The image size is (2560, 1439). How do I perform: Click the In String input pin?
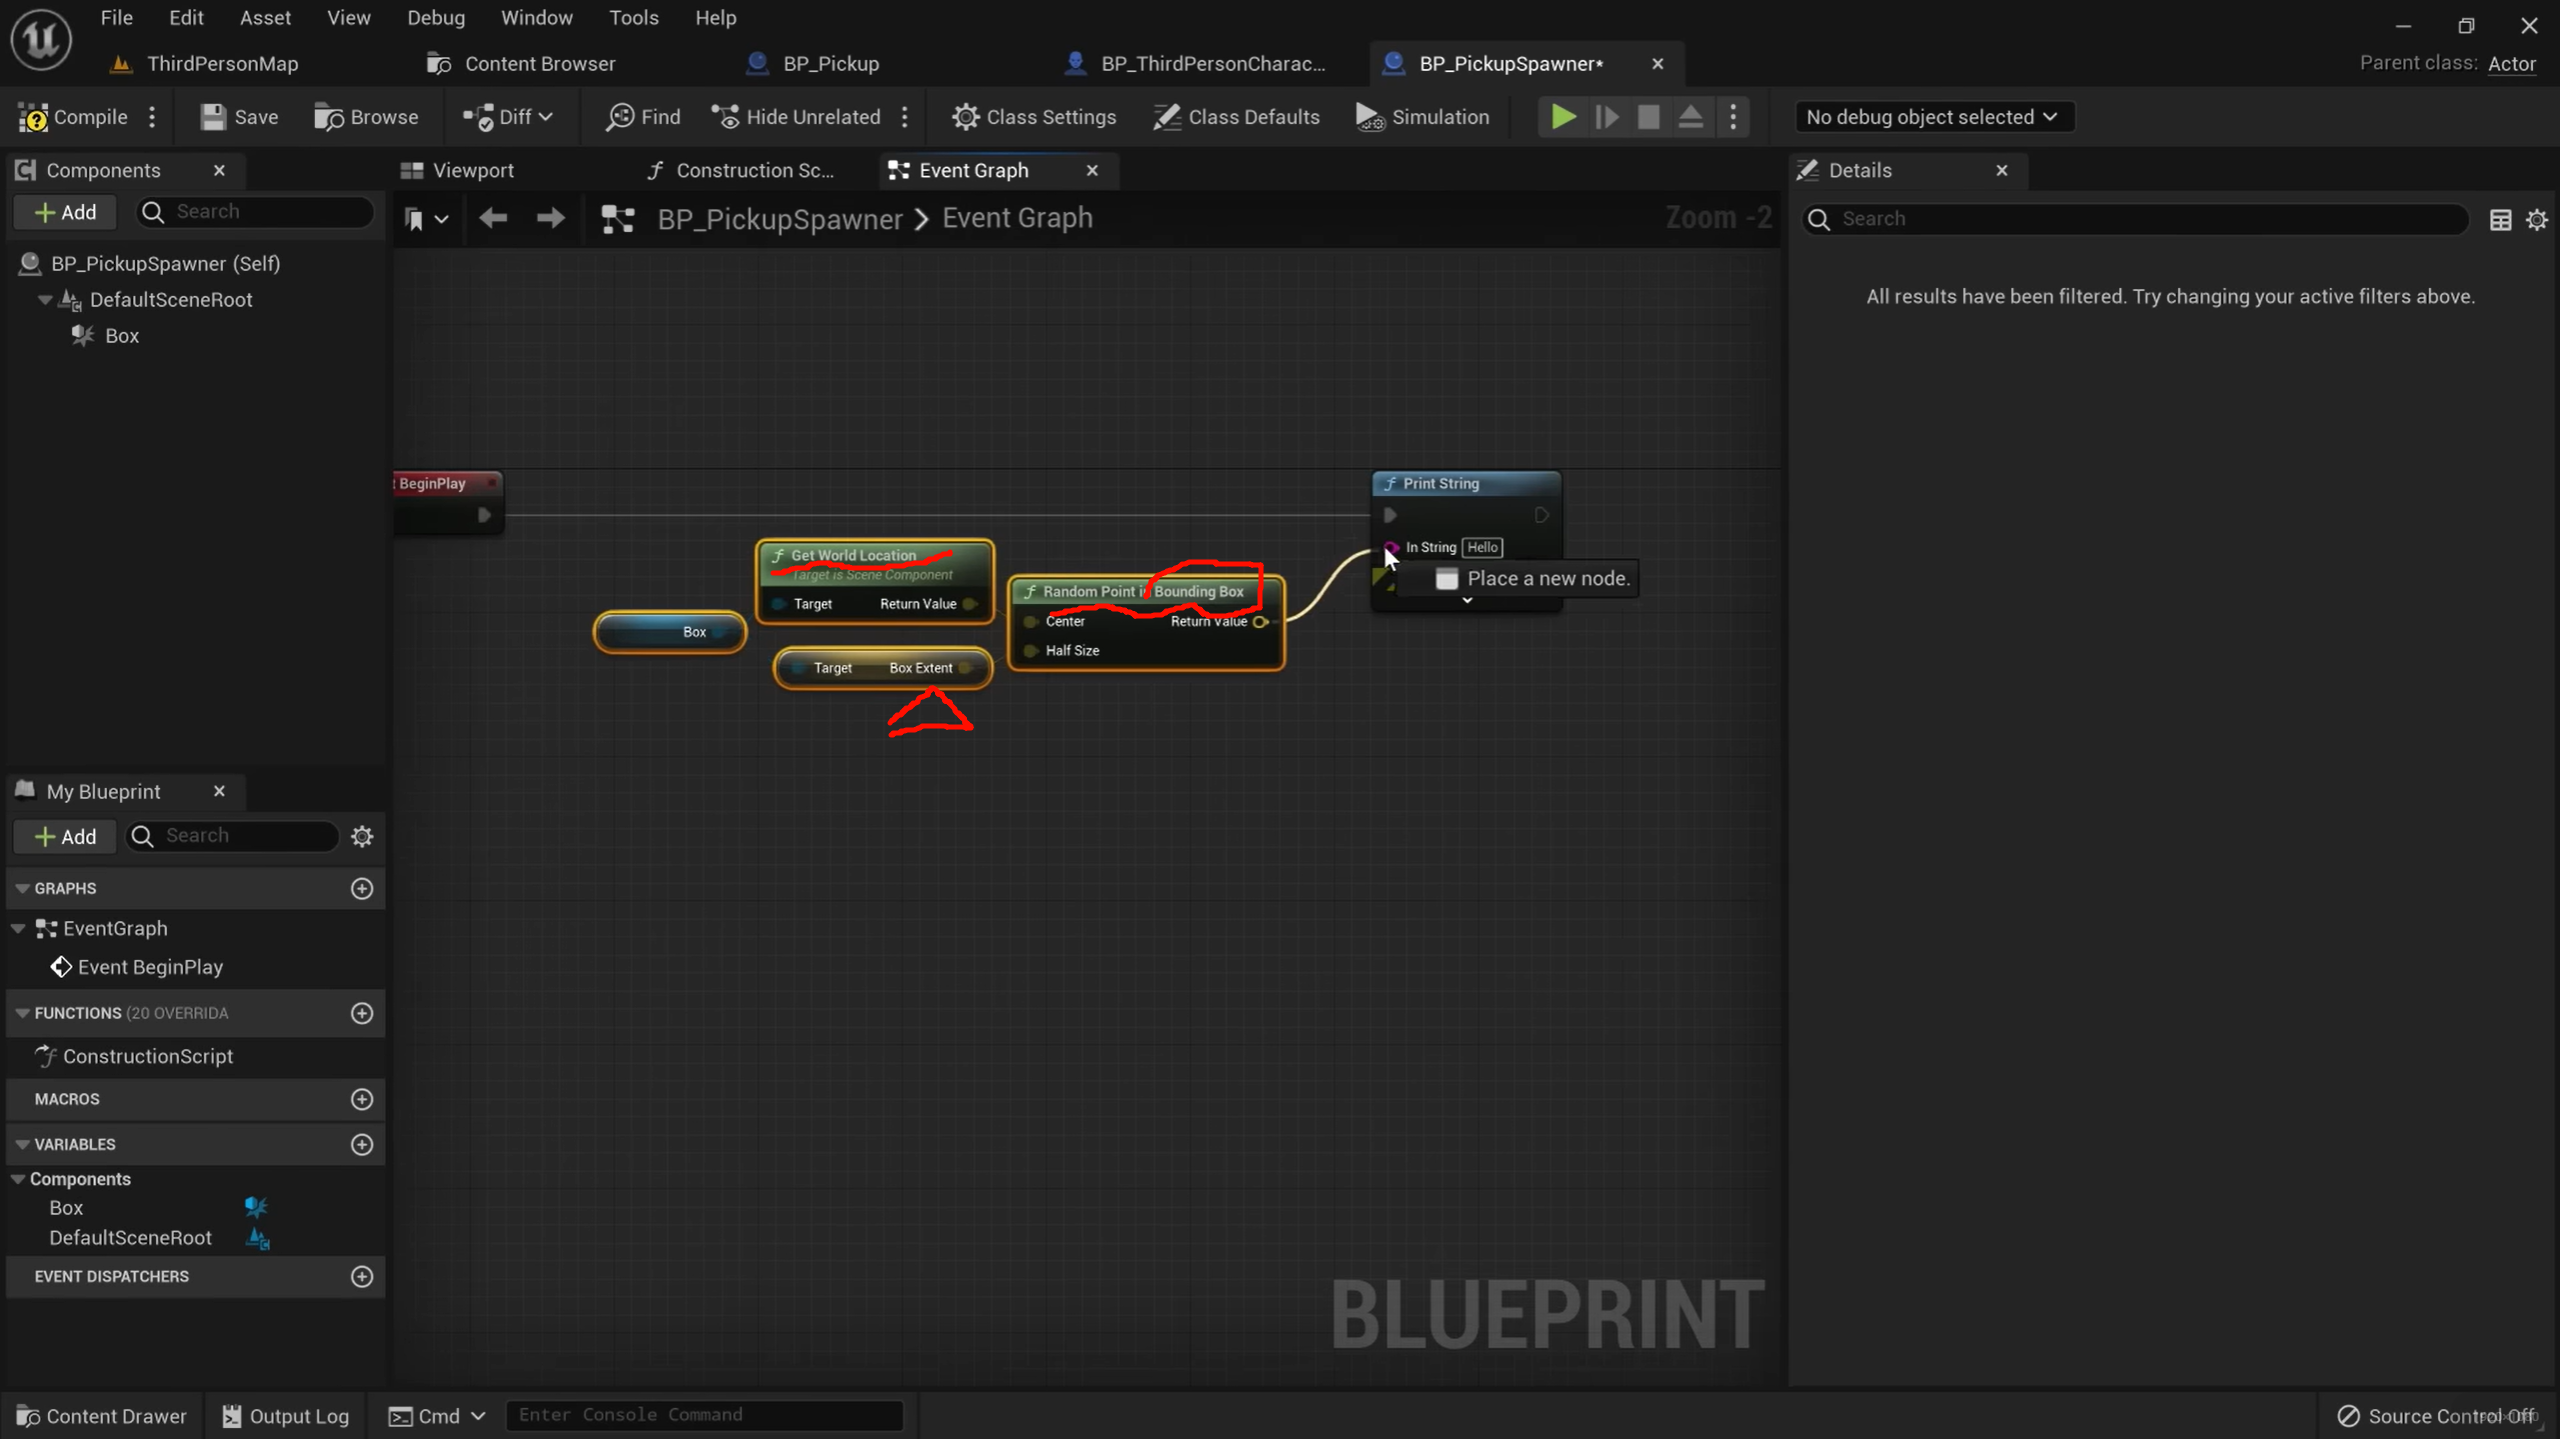pos(1390,547)
